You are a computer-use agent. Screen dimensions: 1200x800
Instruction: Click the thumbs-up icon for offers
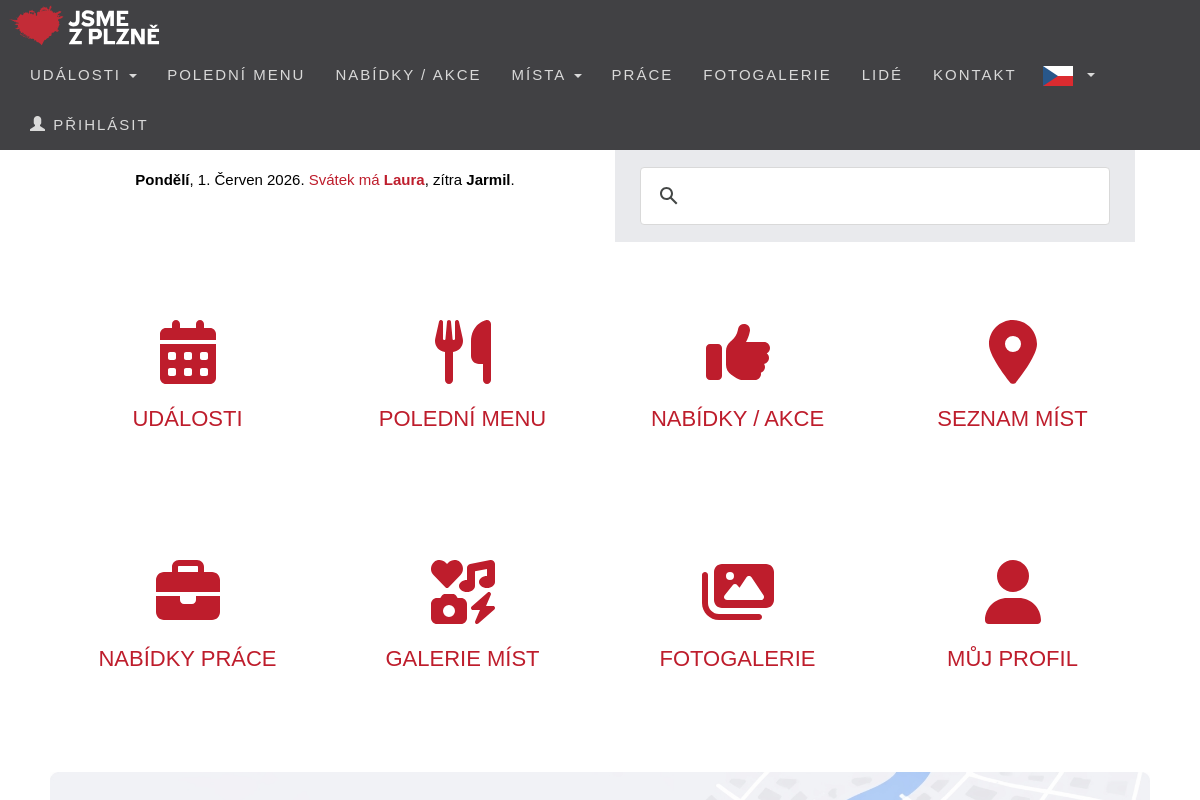[738, 352]
